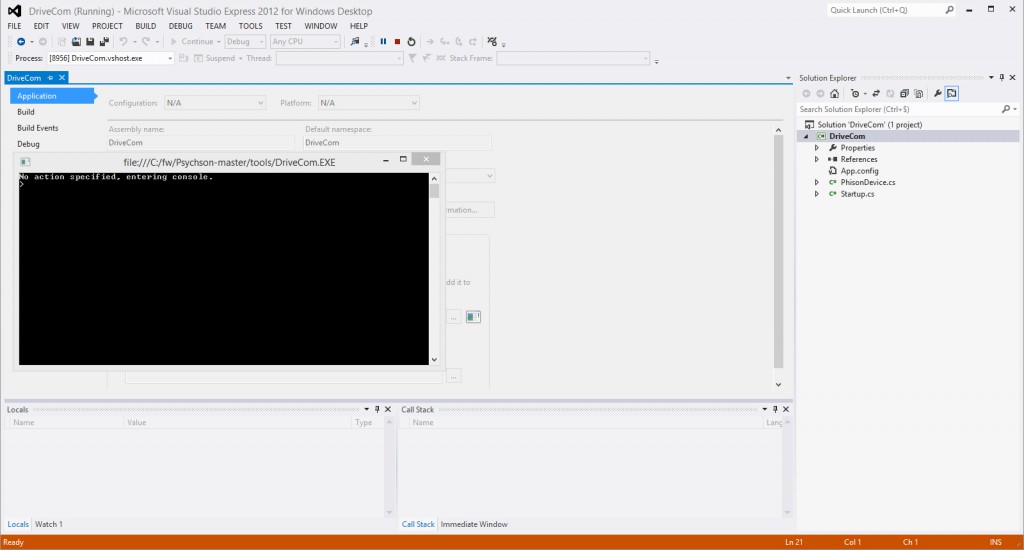Expand the PhisonDevice.cs node
Image resolution: width=1024 pixels, height=550 pixels.
click(x=816, y=183)
